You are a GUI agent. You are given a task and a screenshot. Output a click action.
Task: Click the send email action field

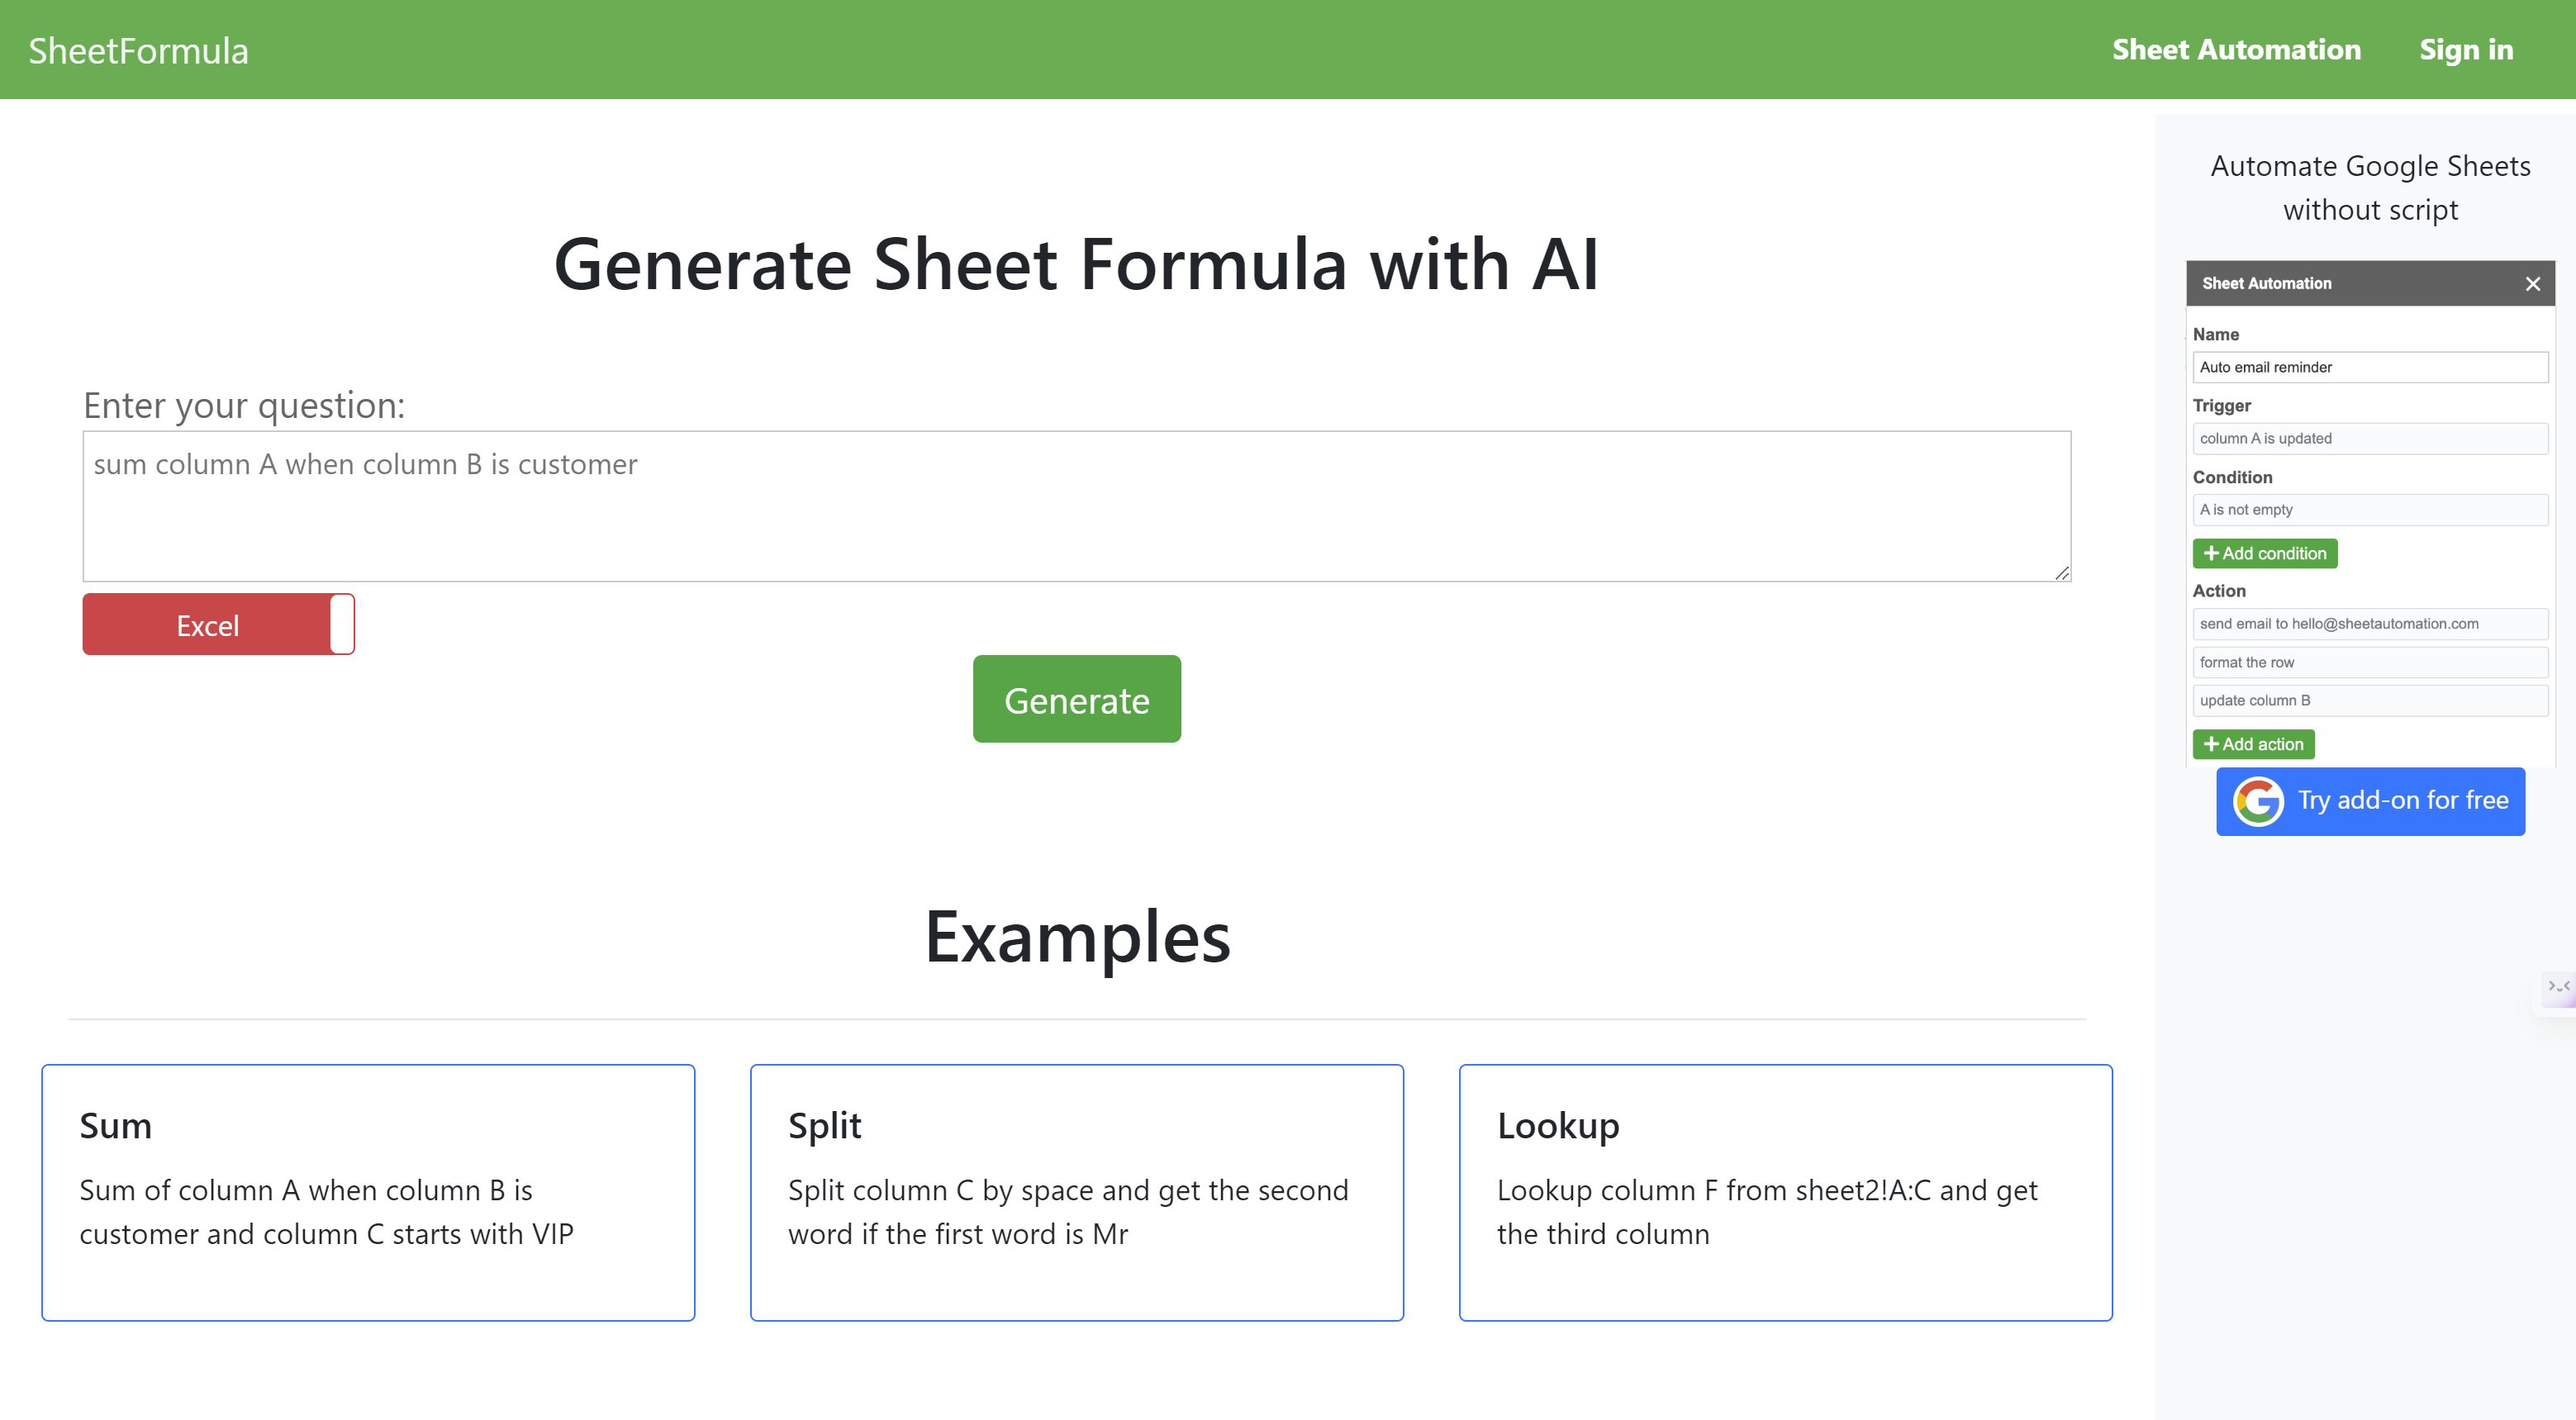(x=2370, y=623)
